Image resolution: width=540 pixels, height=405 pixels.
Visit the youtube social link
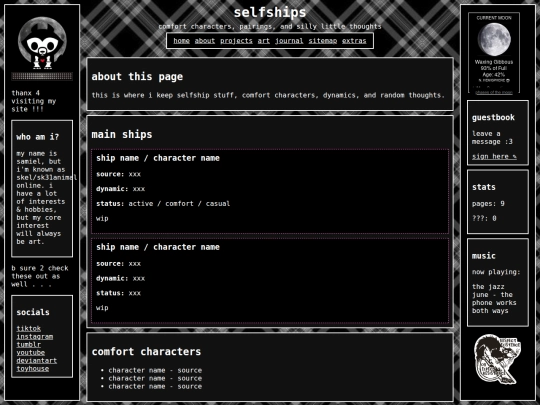pyautogui.click(x=31, y=352)
